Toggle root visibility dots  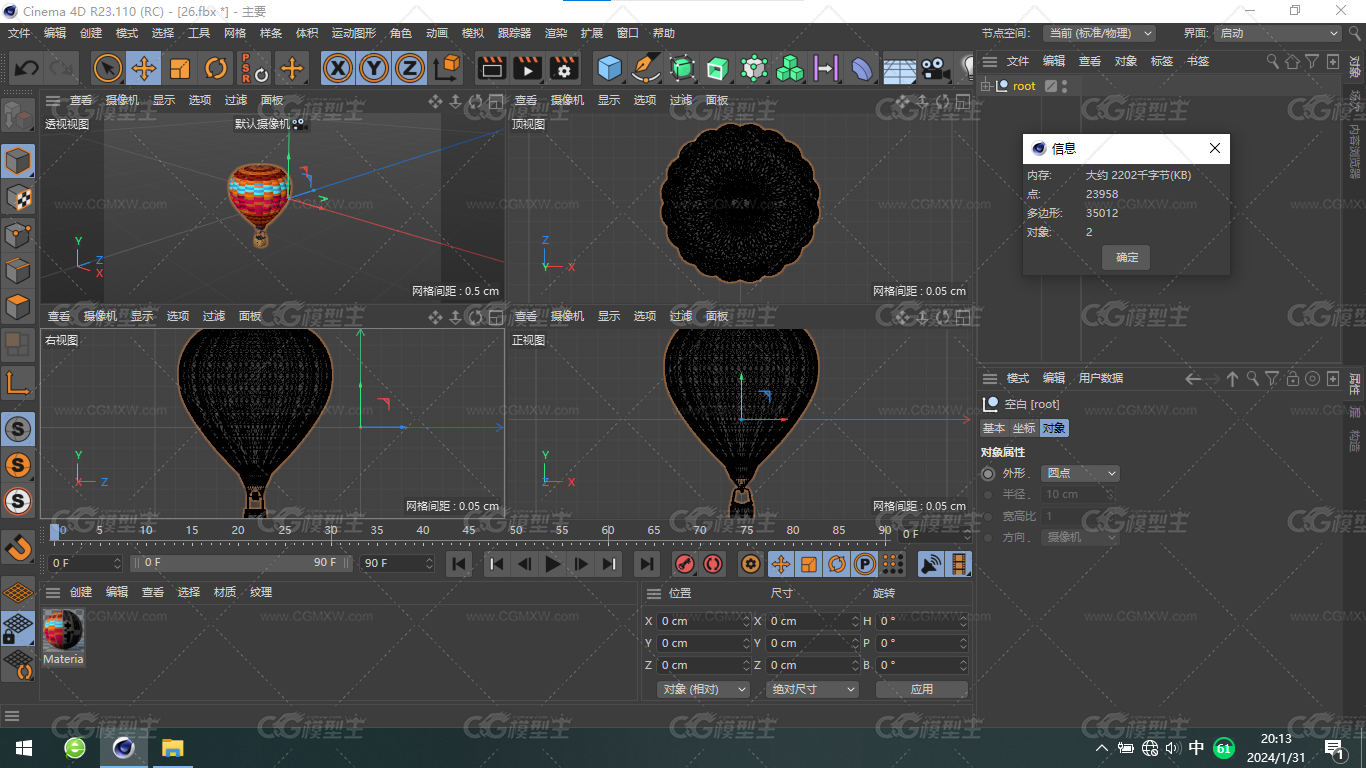[1065, 86]
